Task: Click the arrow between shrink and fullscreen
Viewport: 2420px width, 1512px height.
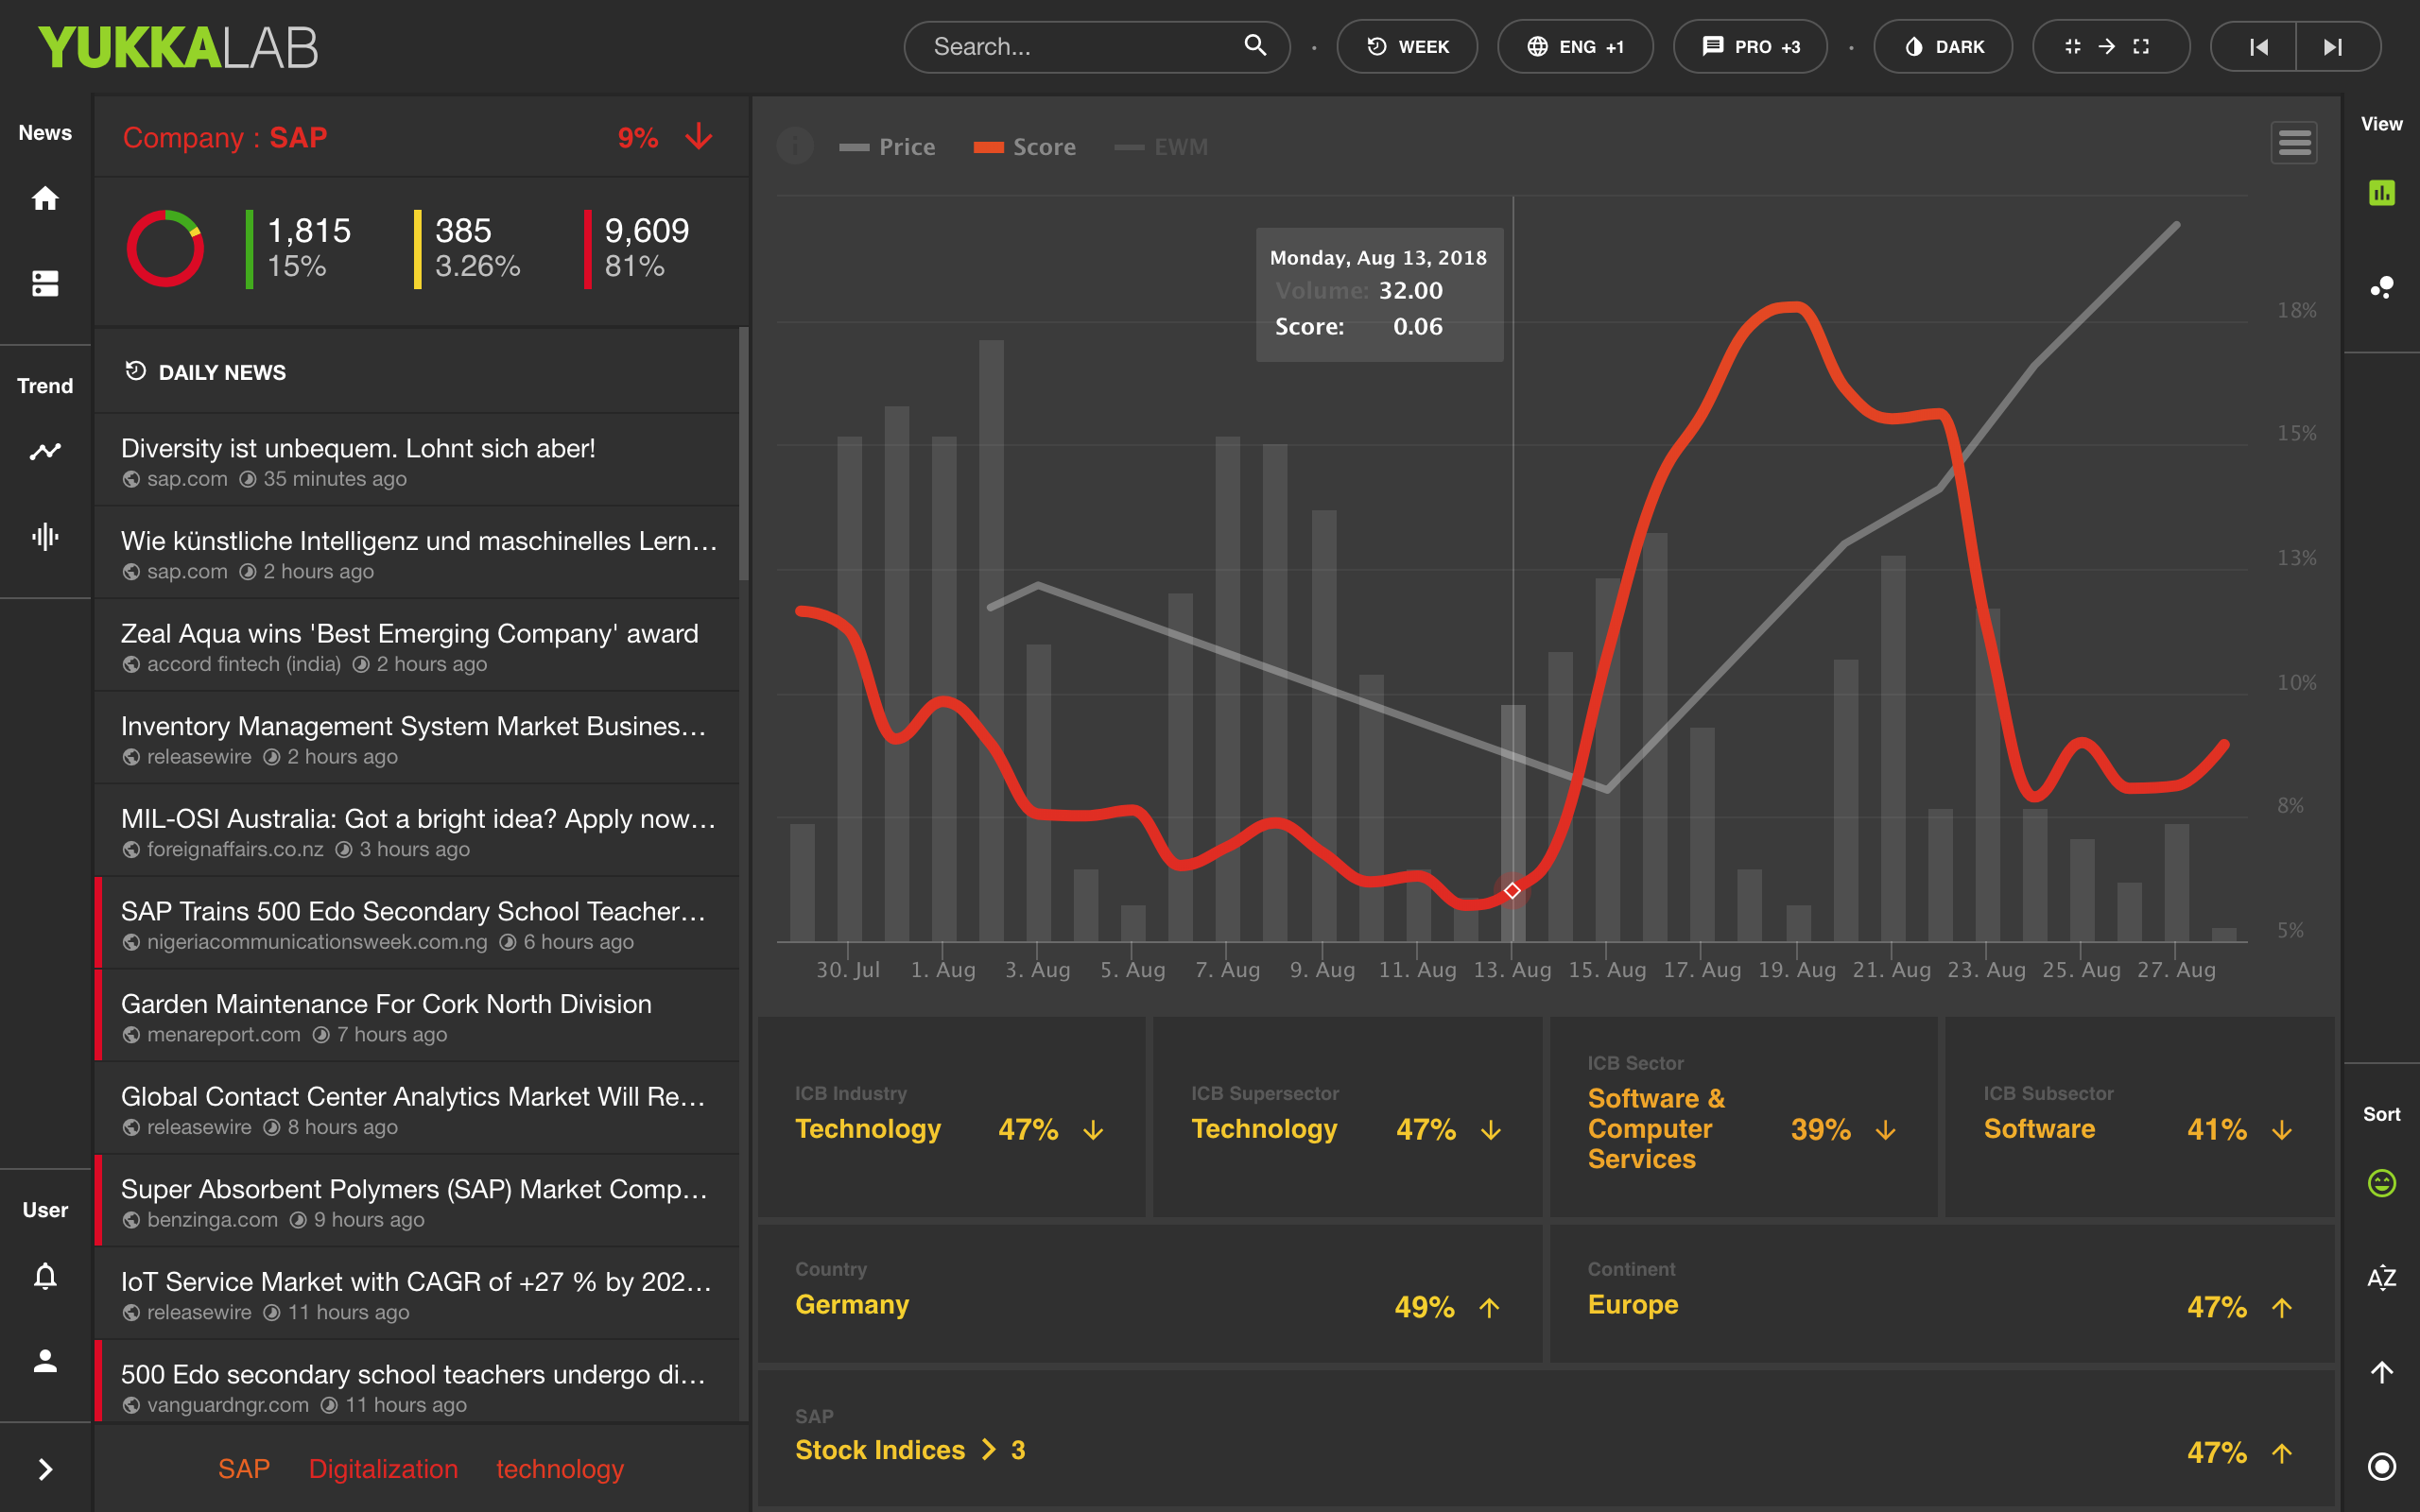Action: (x=2107, y=46)
